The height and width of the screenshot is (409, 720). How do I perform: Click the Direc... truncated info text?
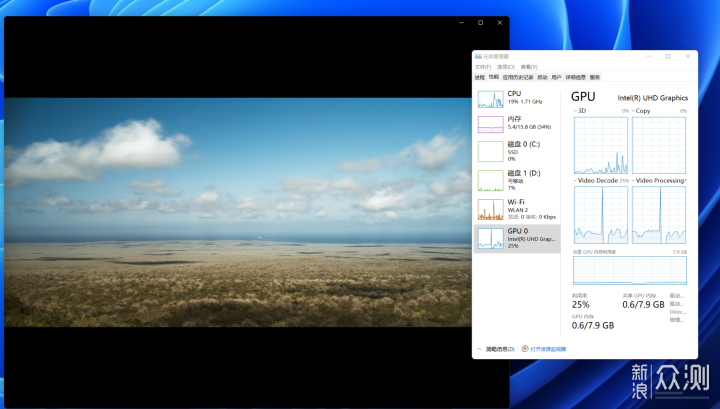click(678, 312)
